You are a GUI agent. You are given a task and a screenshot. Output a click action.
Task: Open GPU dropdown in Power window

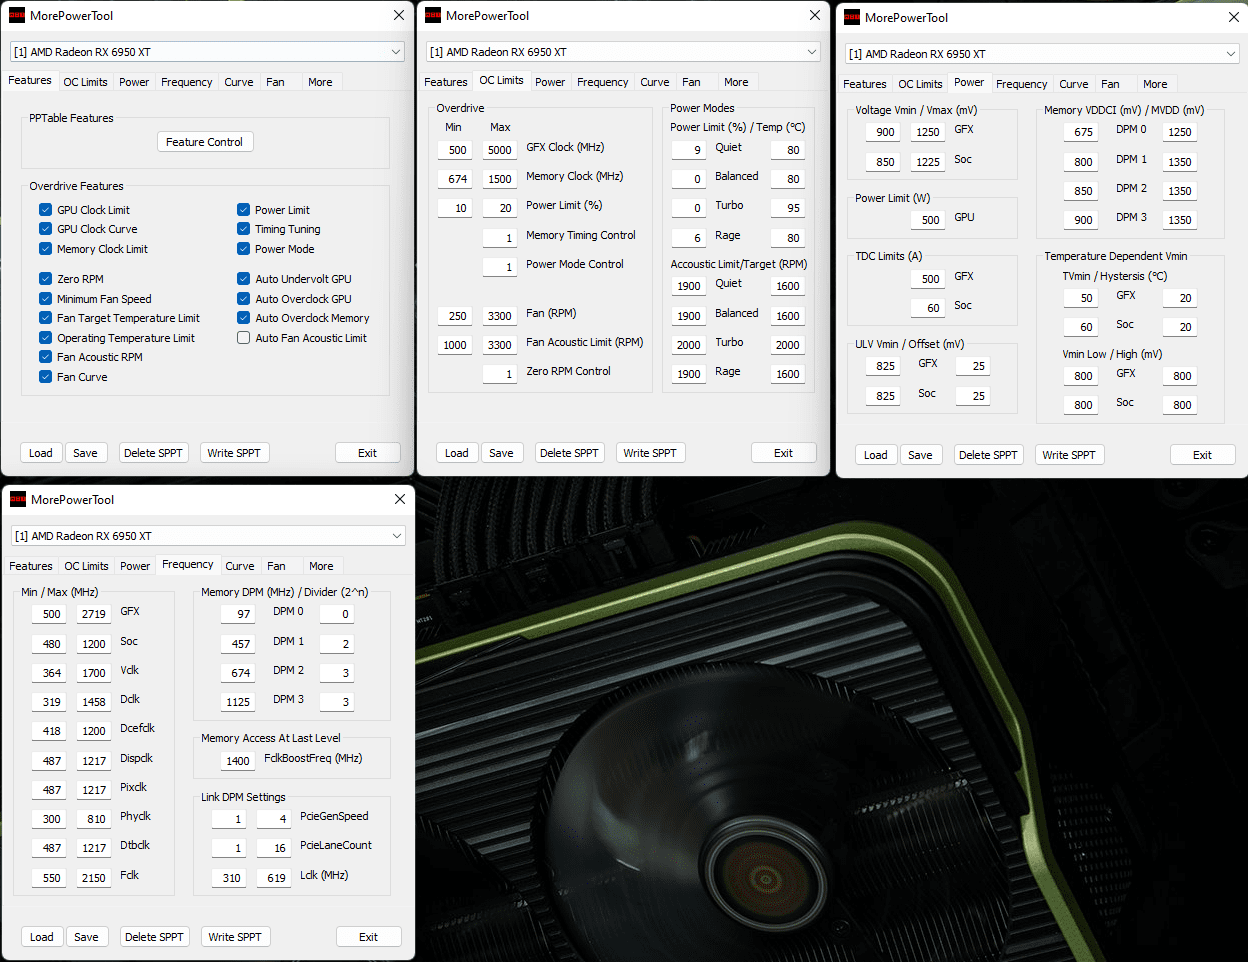[1042, 54]
